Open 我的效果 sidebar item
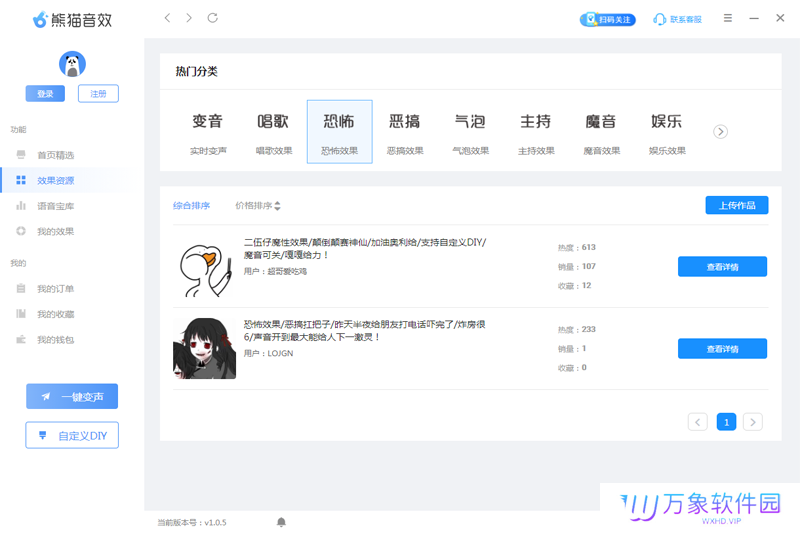The height and width of the screenshot is (533, 800). pyautogui.click(x=56, y=232)
